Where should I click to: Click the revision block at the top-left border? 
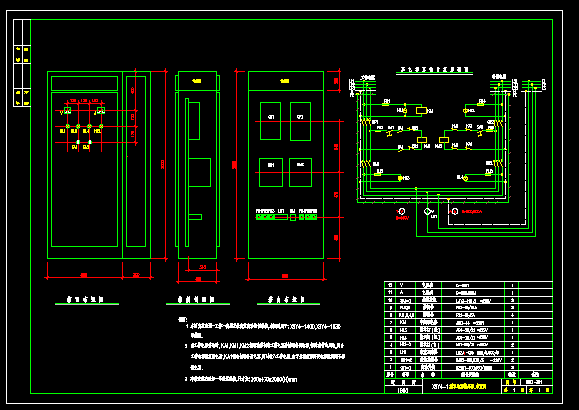[x=22, y=63]
